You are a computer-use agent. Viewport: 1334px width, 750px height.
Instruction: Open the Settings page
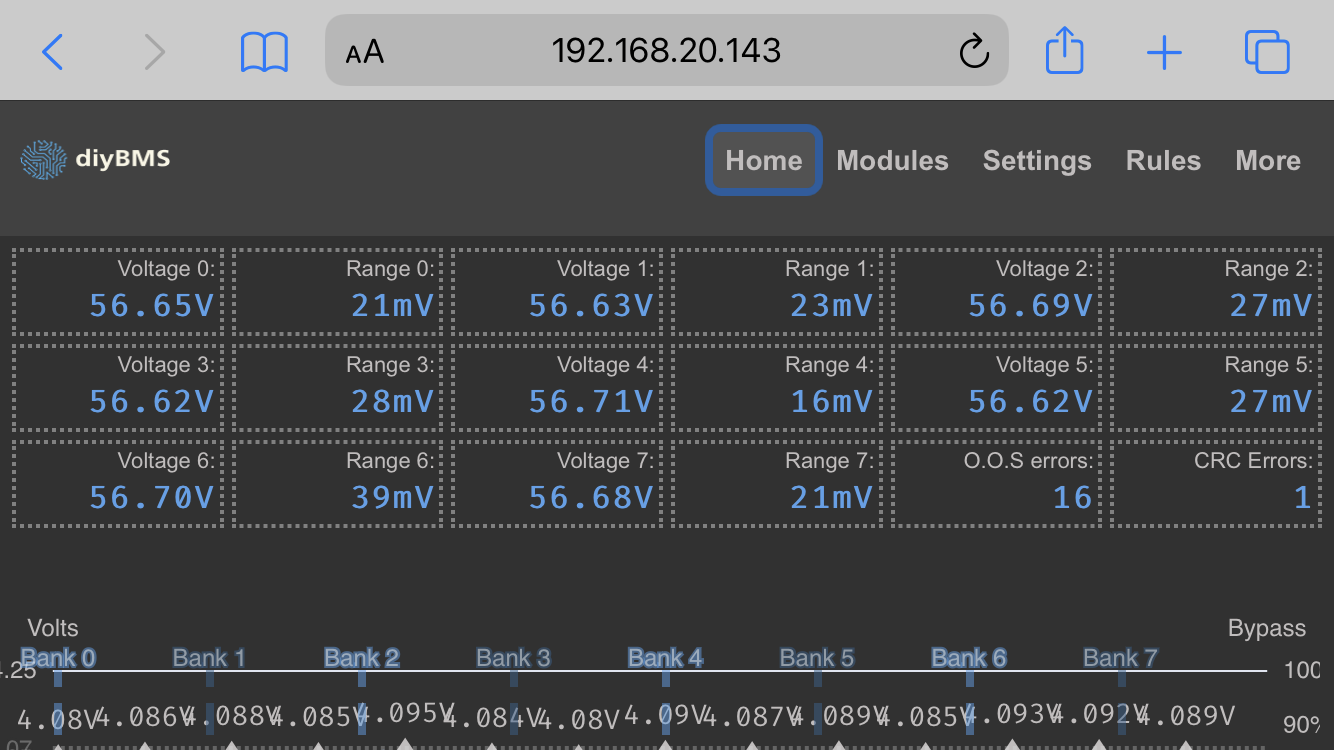pos(1037,160)
